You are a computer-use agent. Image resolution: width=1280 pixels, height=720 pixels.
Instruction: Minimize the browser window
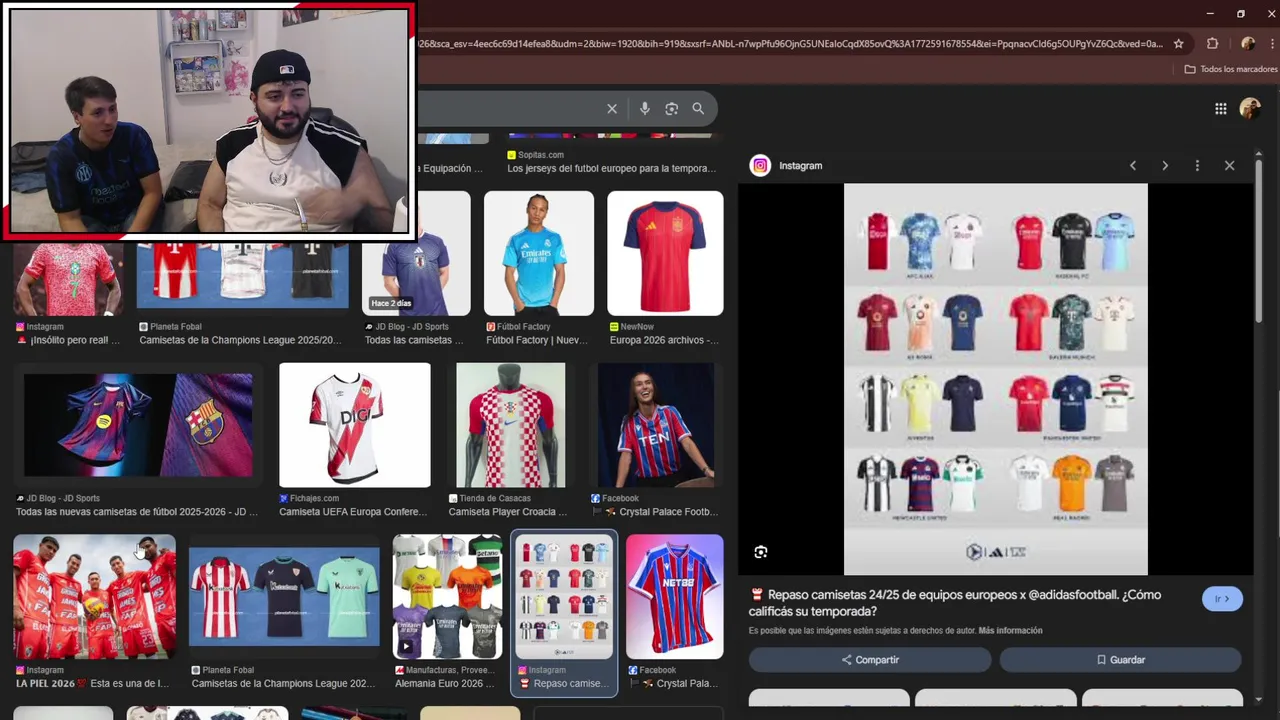(x=1210, y=13)
